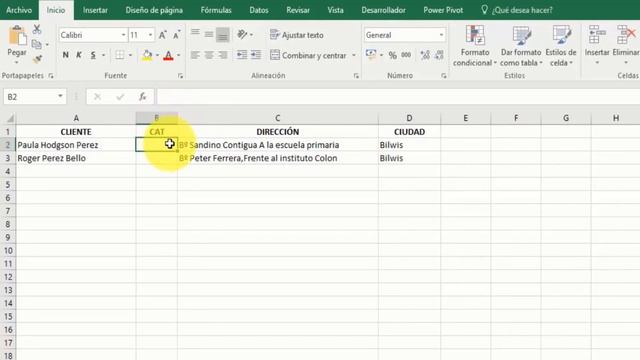640x360 pixels.
Task: Align cell content to middle
Action: [209, 35]
